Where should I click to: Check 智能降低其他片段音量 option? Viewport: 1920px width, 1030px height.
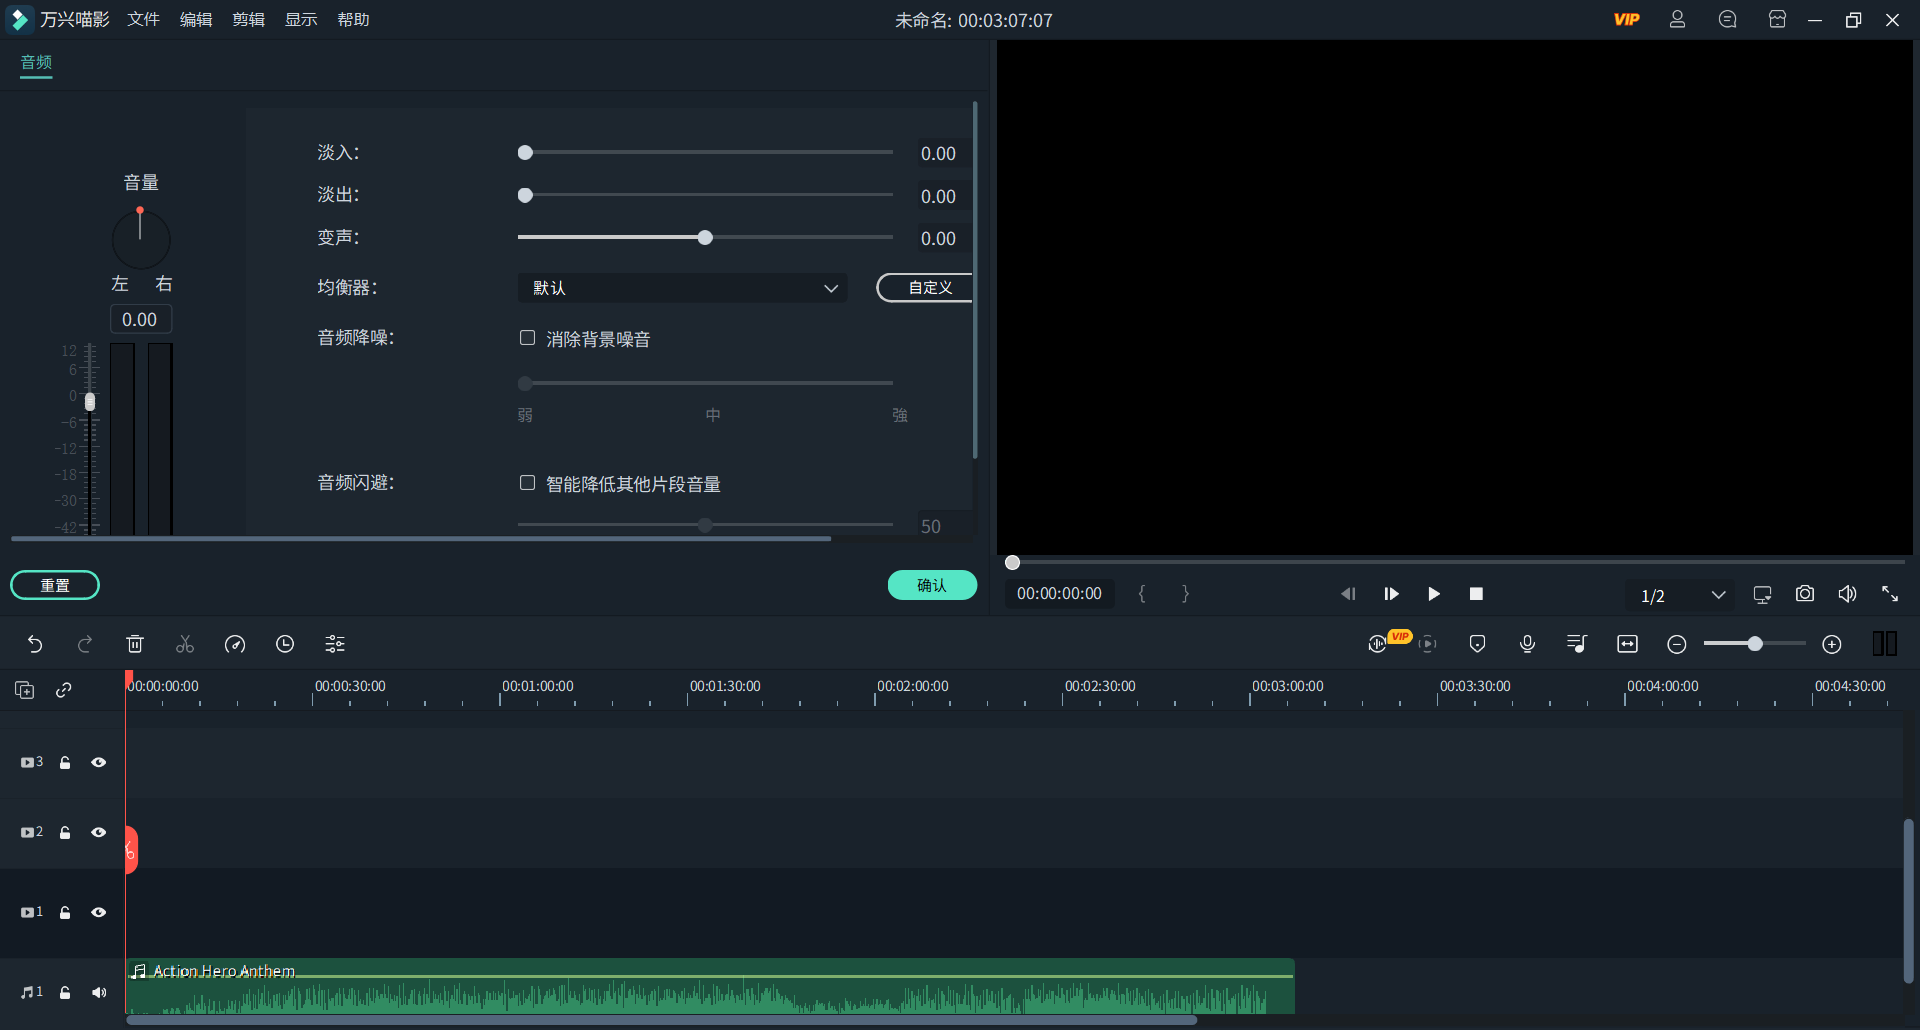(527, 483)
